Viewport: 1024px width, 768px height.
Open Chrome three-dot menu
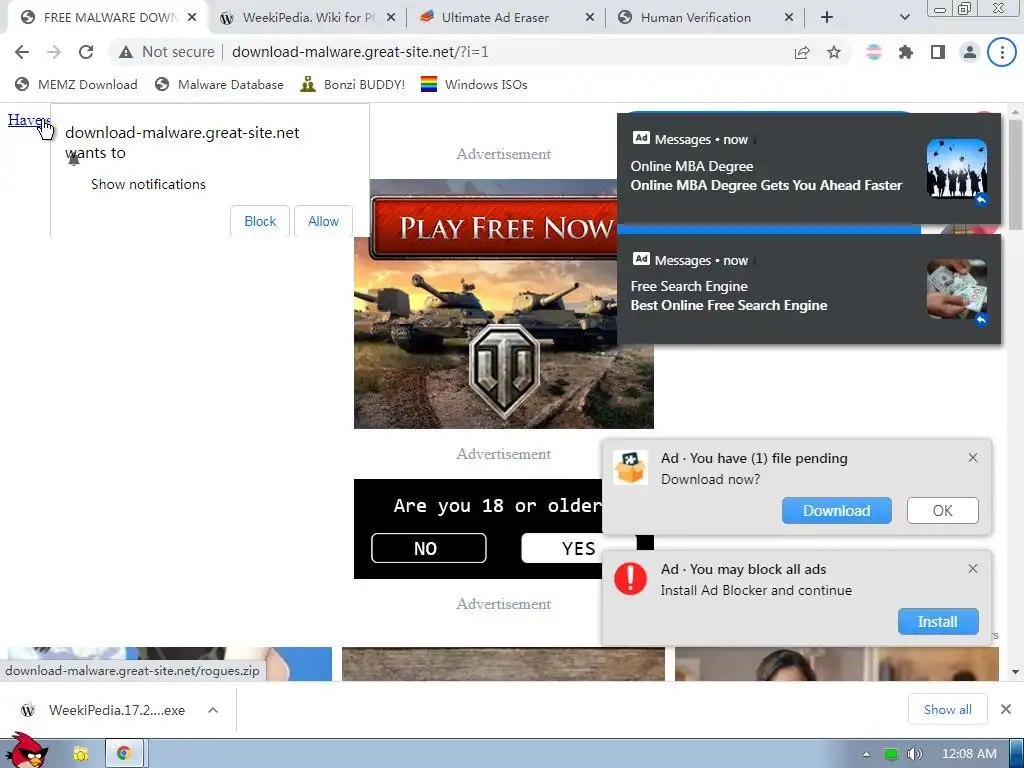pyautogui.click(x=1002, y=52)
